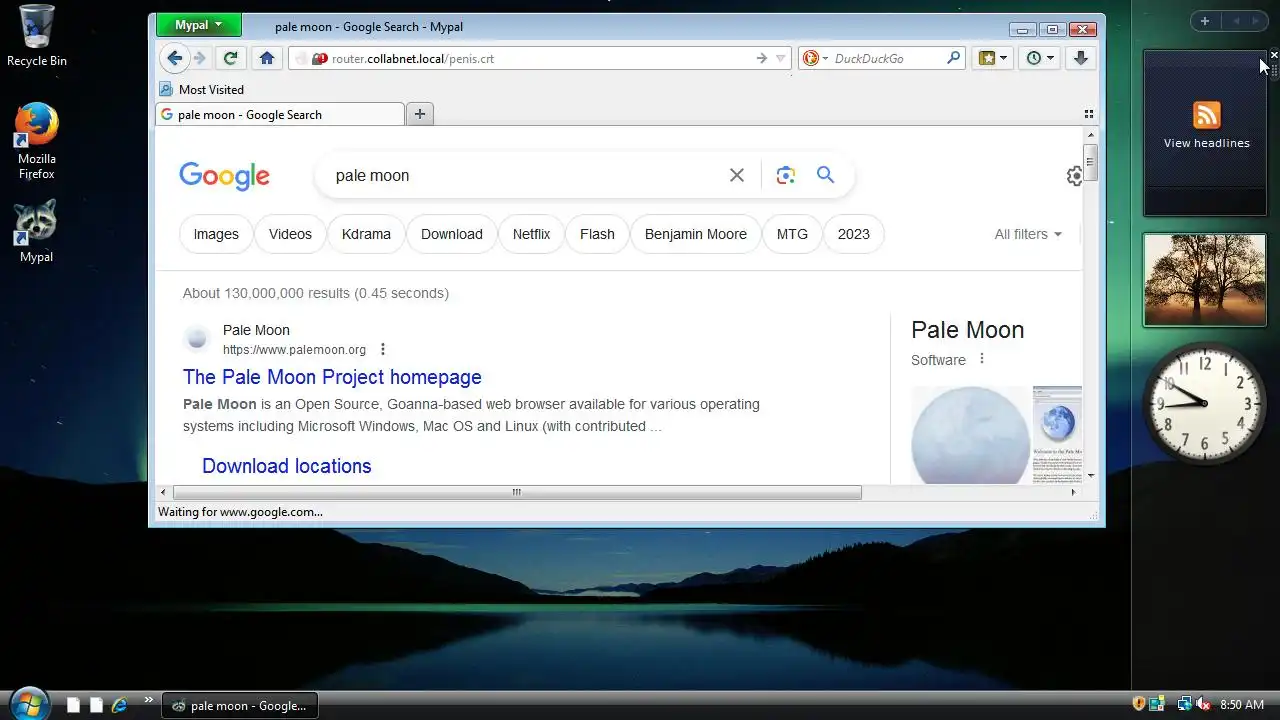Image resolution: width=1280 pixels, height=720 pixels.
Task: Click the Pale Moon browser screenshot thumbnail
Action: point(1057,436)
